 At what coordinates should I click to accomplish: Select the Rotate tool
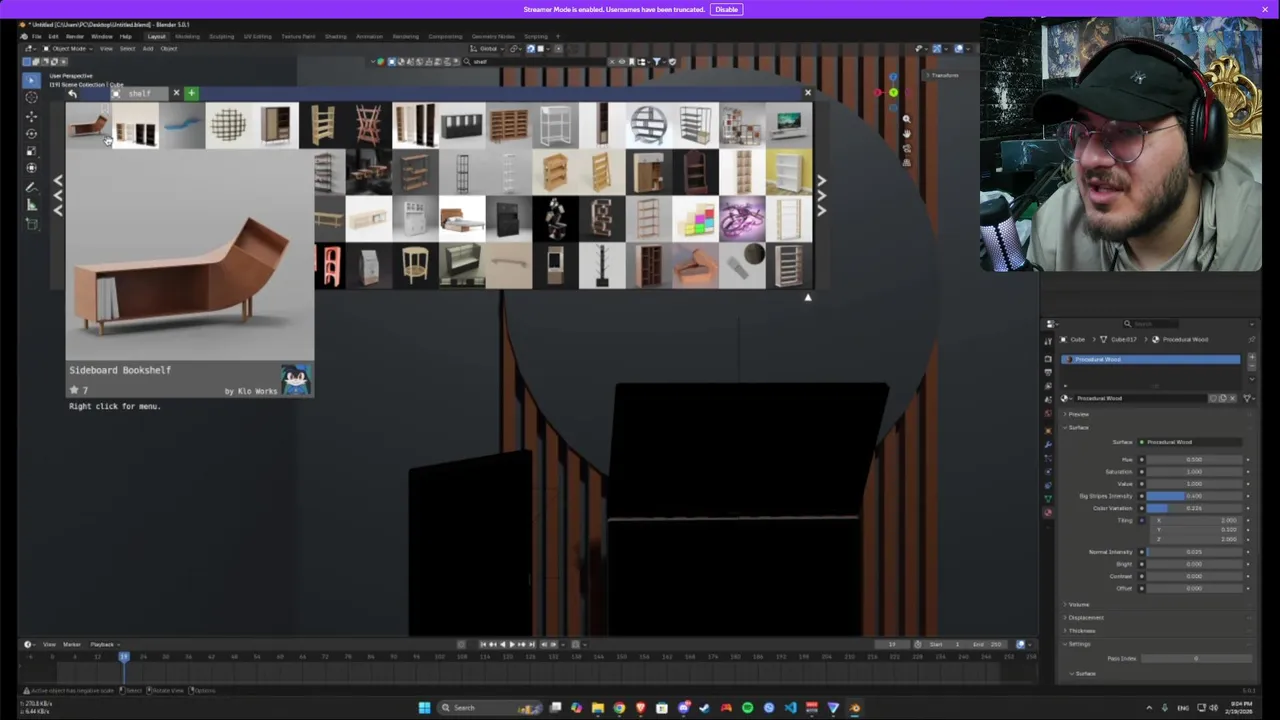click(31, 133)
